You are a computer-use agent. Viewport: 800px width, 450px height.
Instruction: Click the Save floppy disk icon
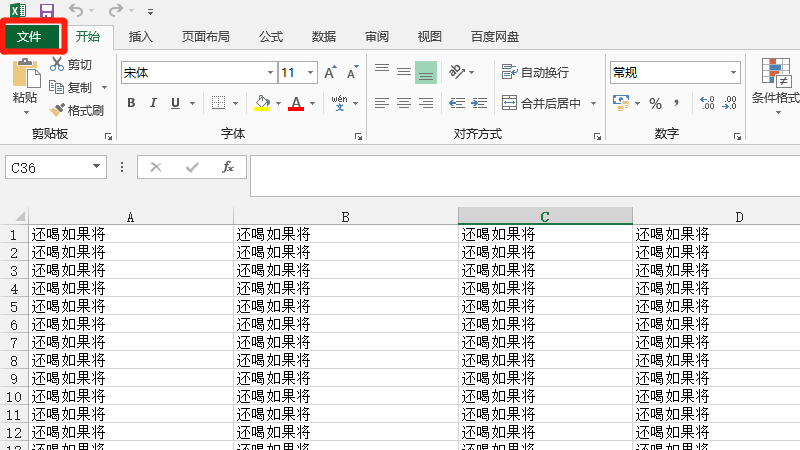tap(46, 11)
